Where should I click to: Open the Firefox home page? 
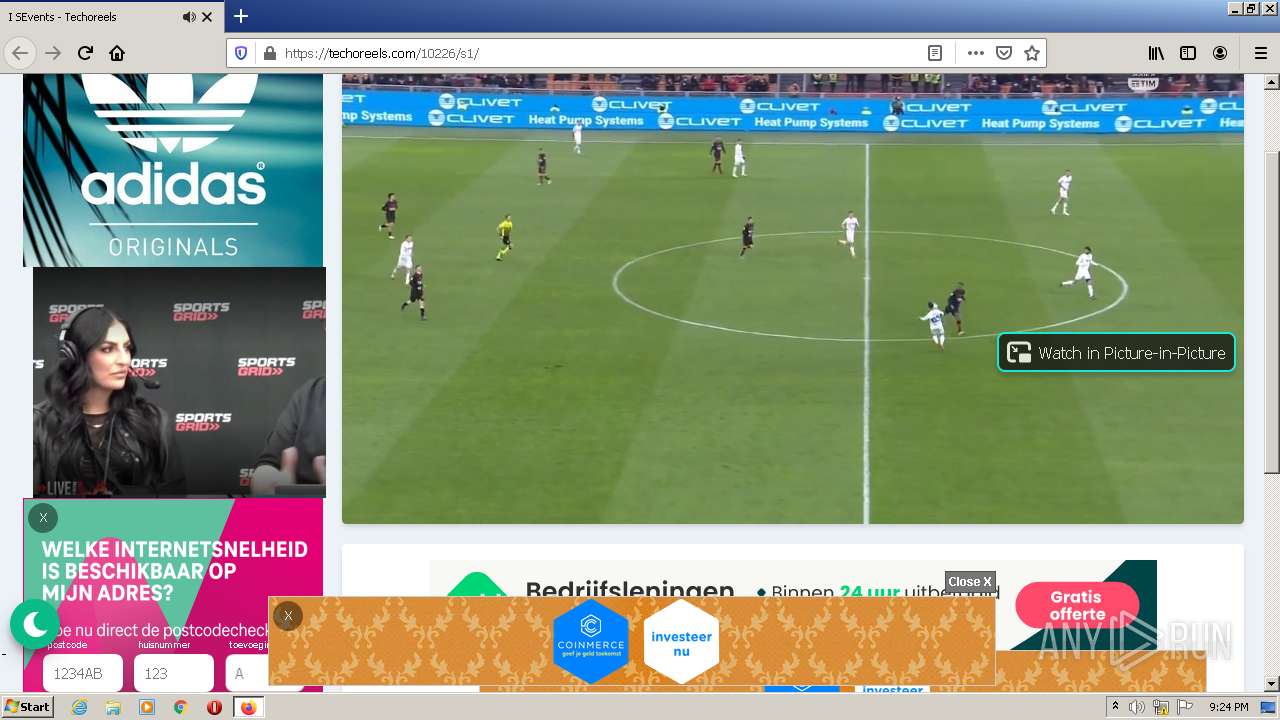point(117,53)
